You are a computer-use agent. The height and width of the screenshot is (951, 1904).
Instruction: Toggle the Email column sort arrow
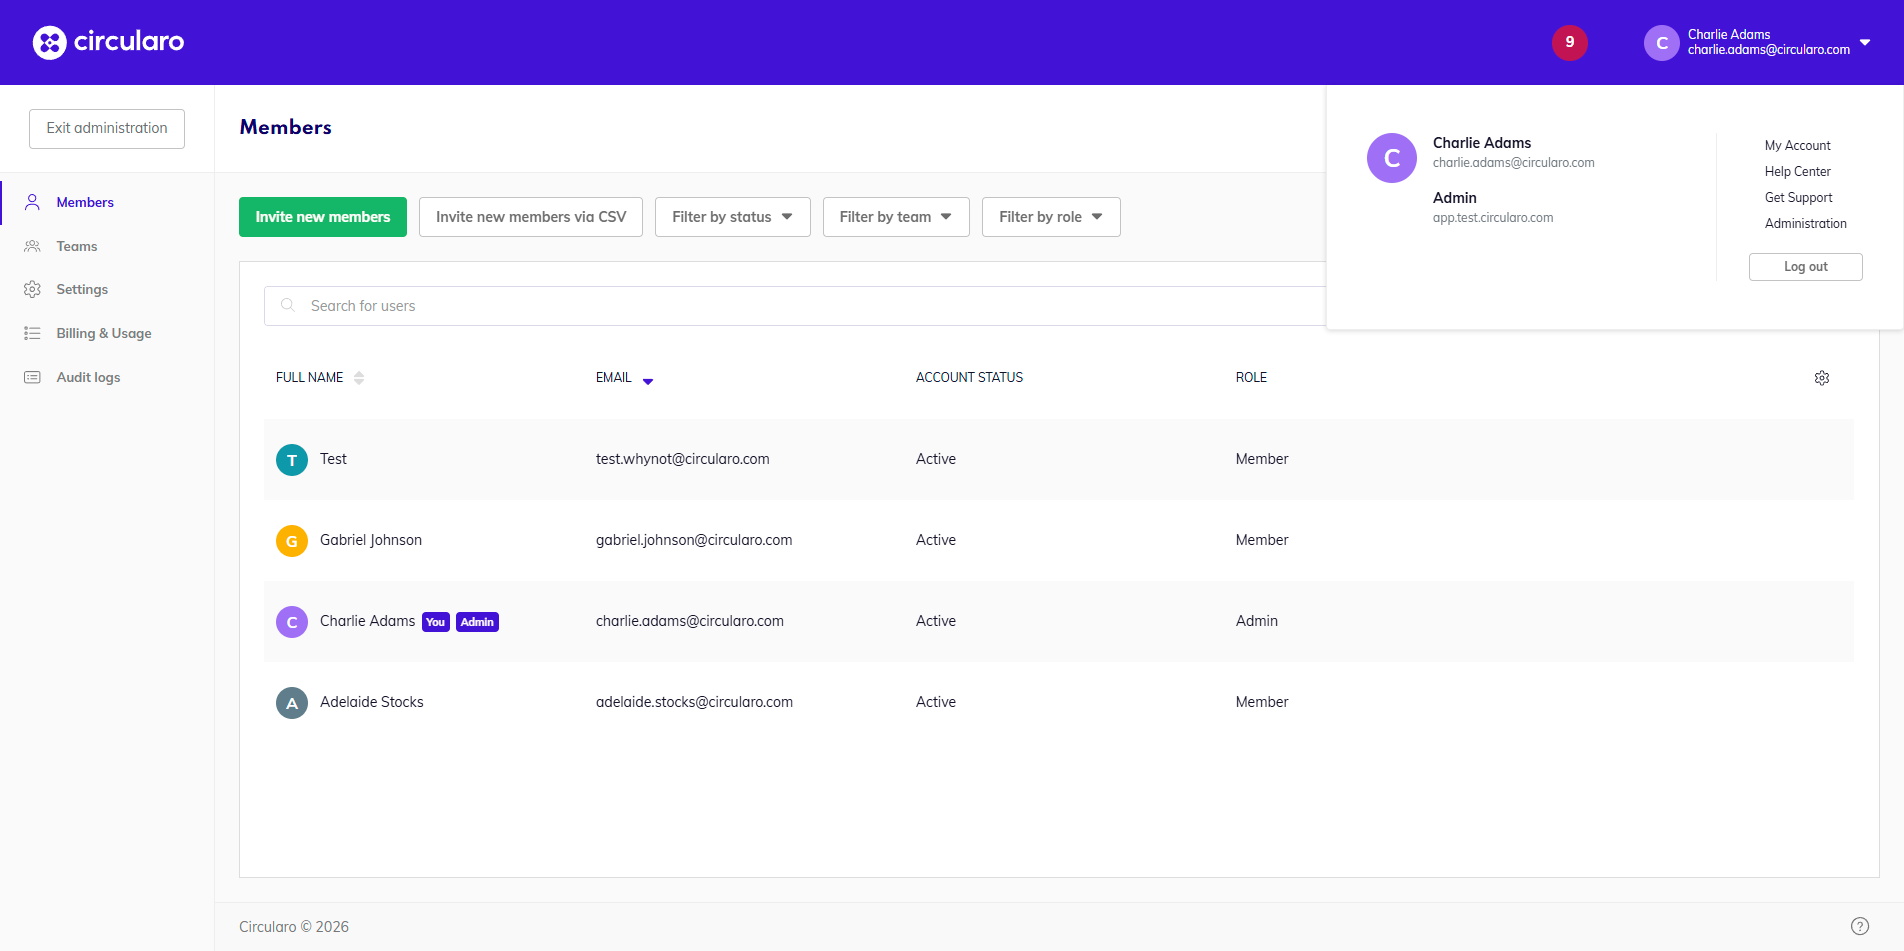point(647,380)
